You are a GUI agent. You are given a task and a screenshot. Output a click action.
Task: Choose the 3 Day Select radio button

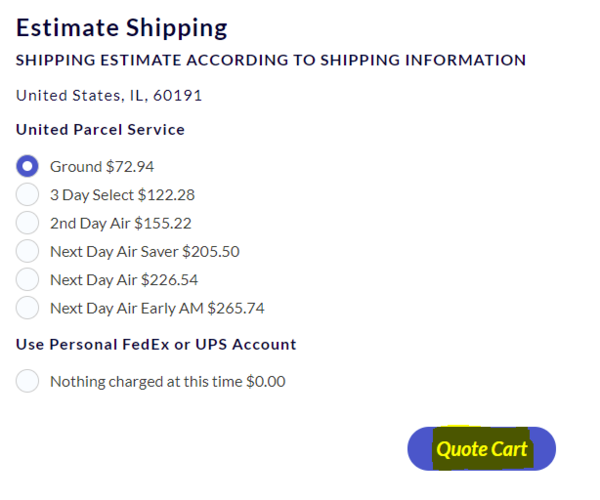(28, 194)
